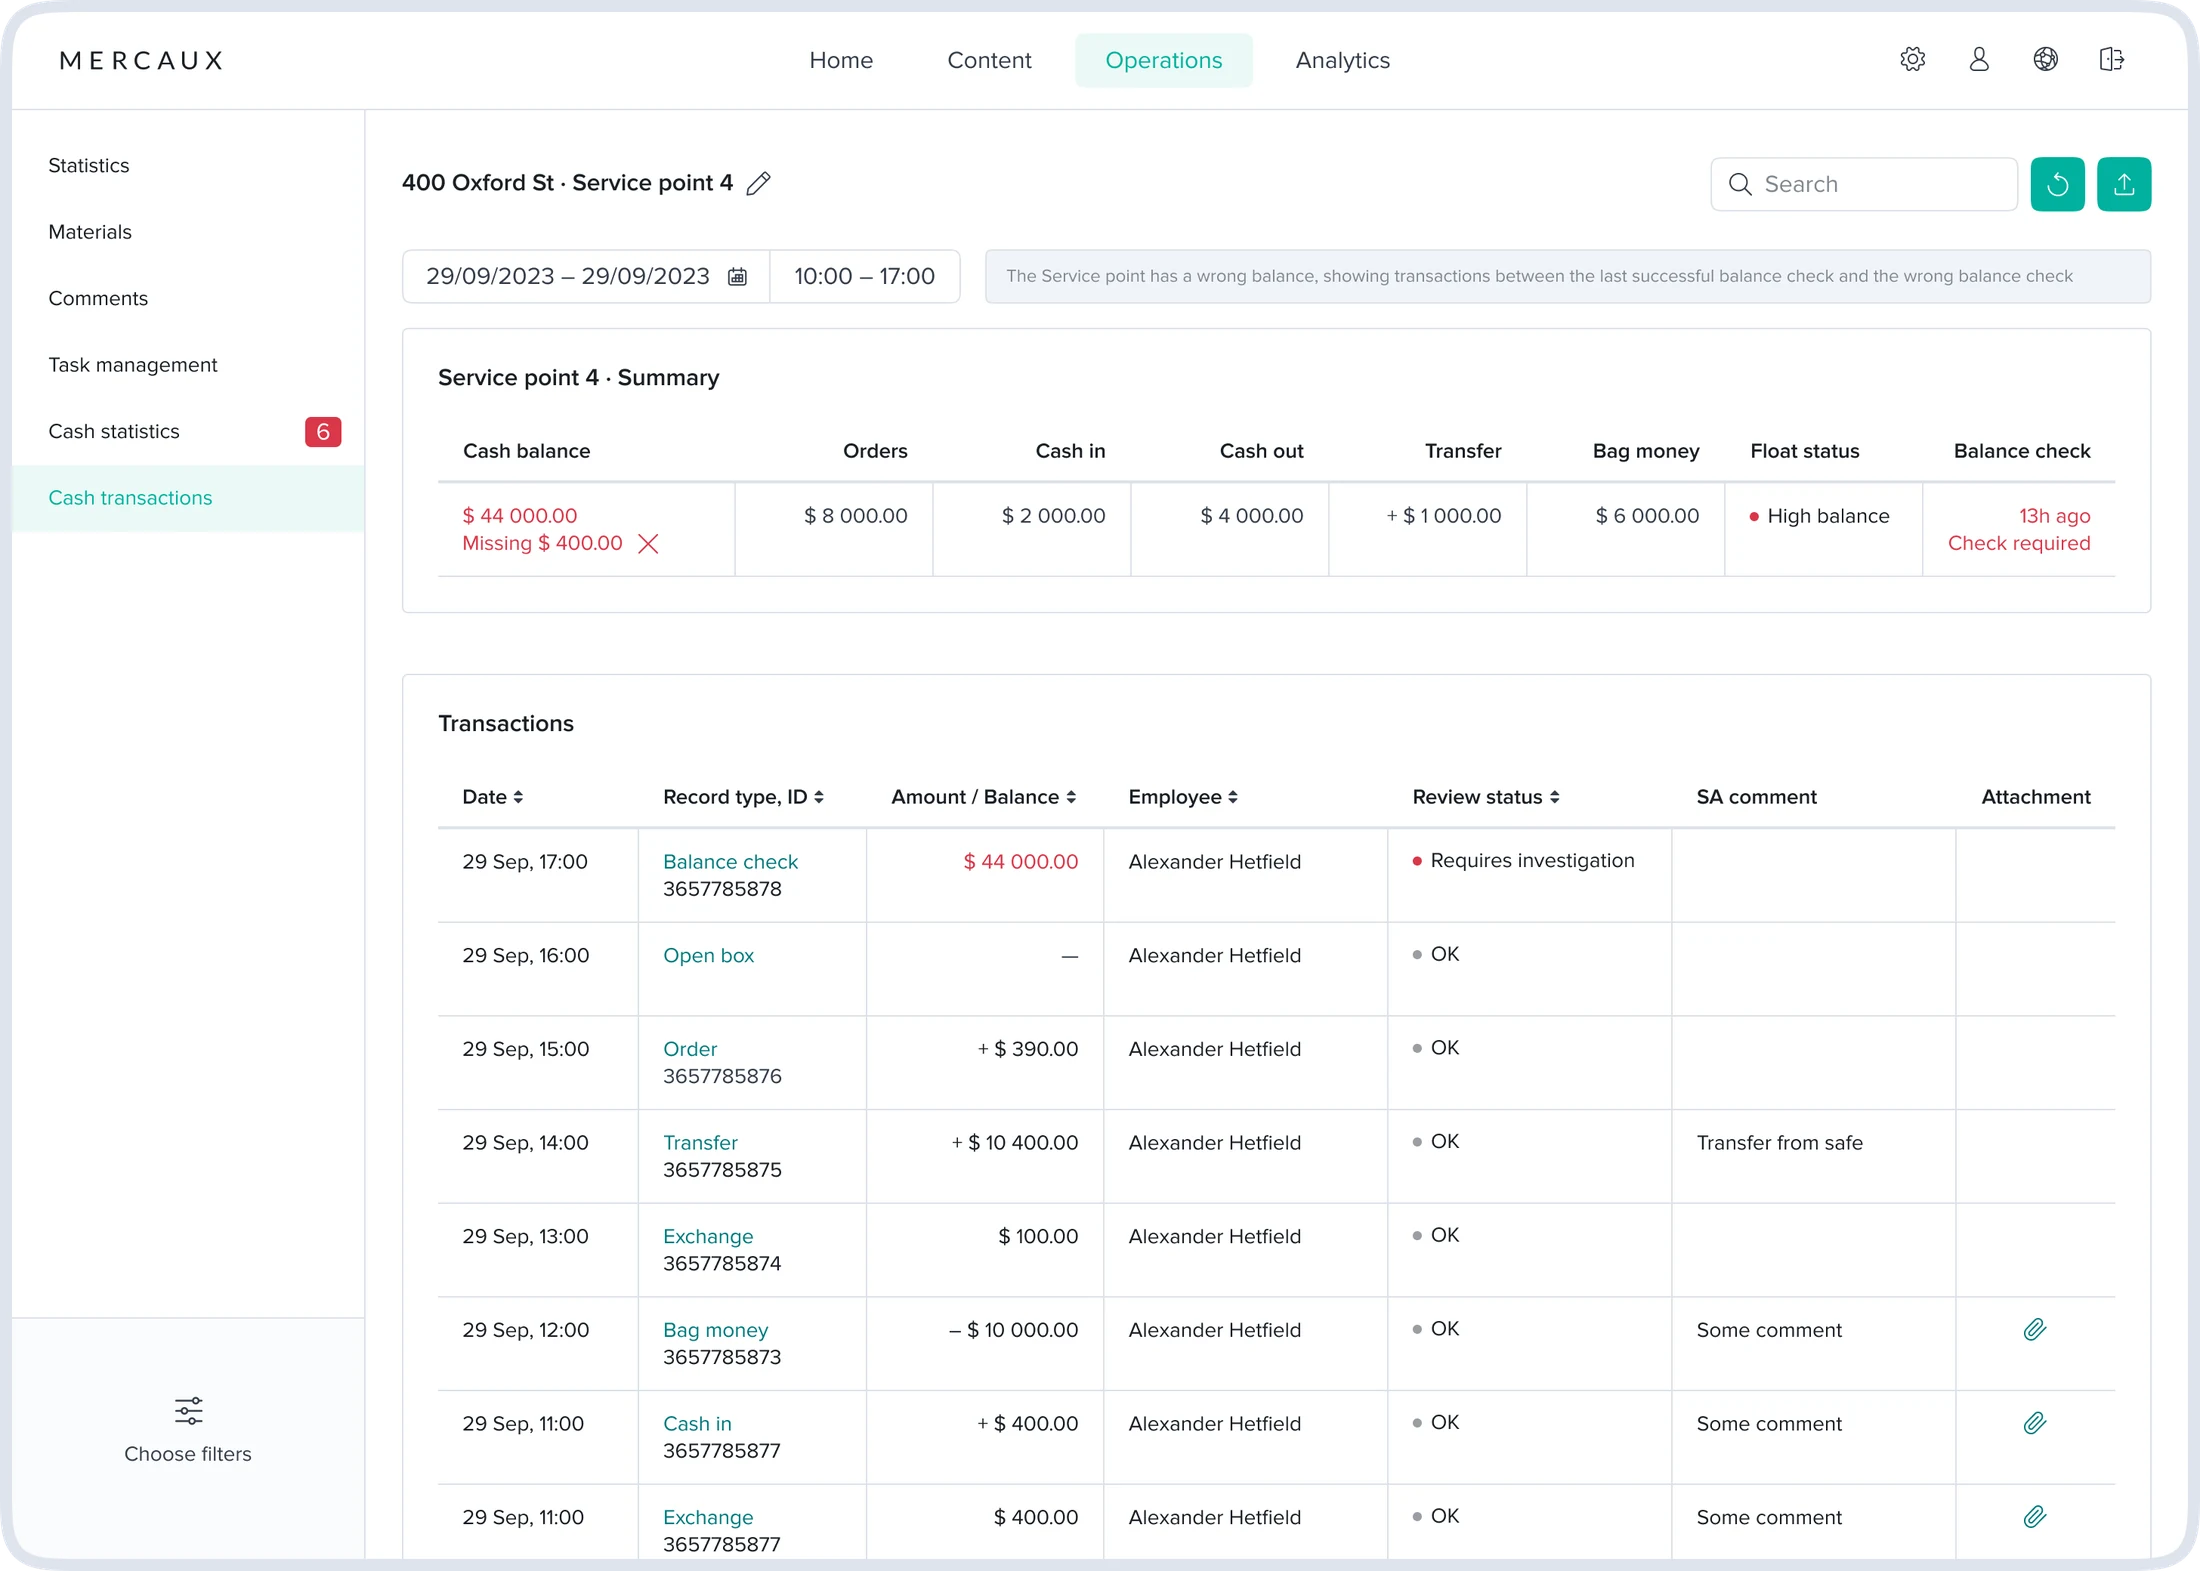Open the settings gear icon
This screenshot has height=1571, width=2200.
[x=1912, y=59]
